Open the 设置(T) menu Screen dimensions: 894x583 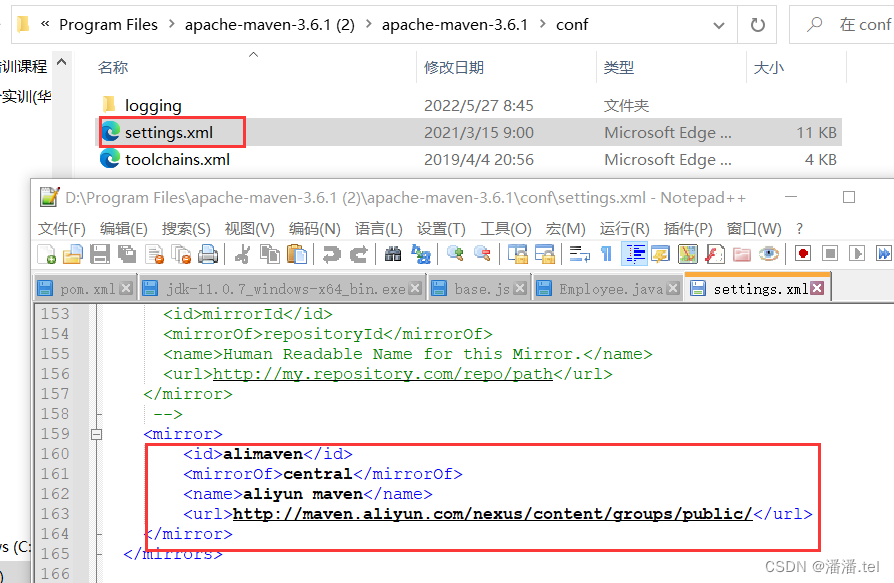pos(441,229)
